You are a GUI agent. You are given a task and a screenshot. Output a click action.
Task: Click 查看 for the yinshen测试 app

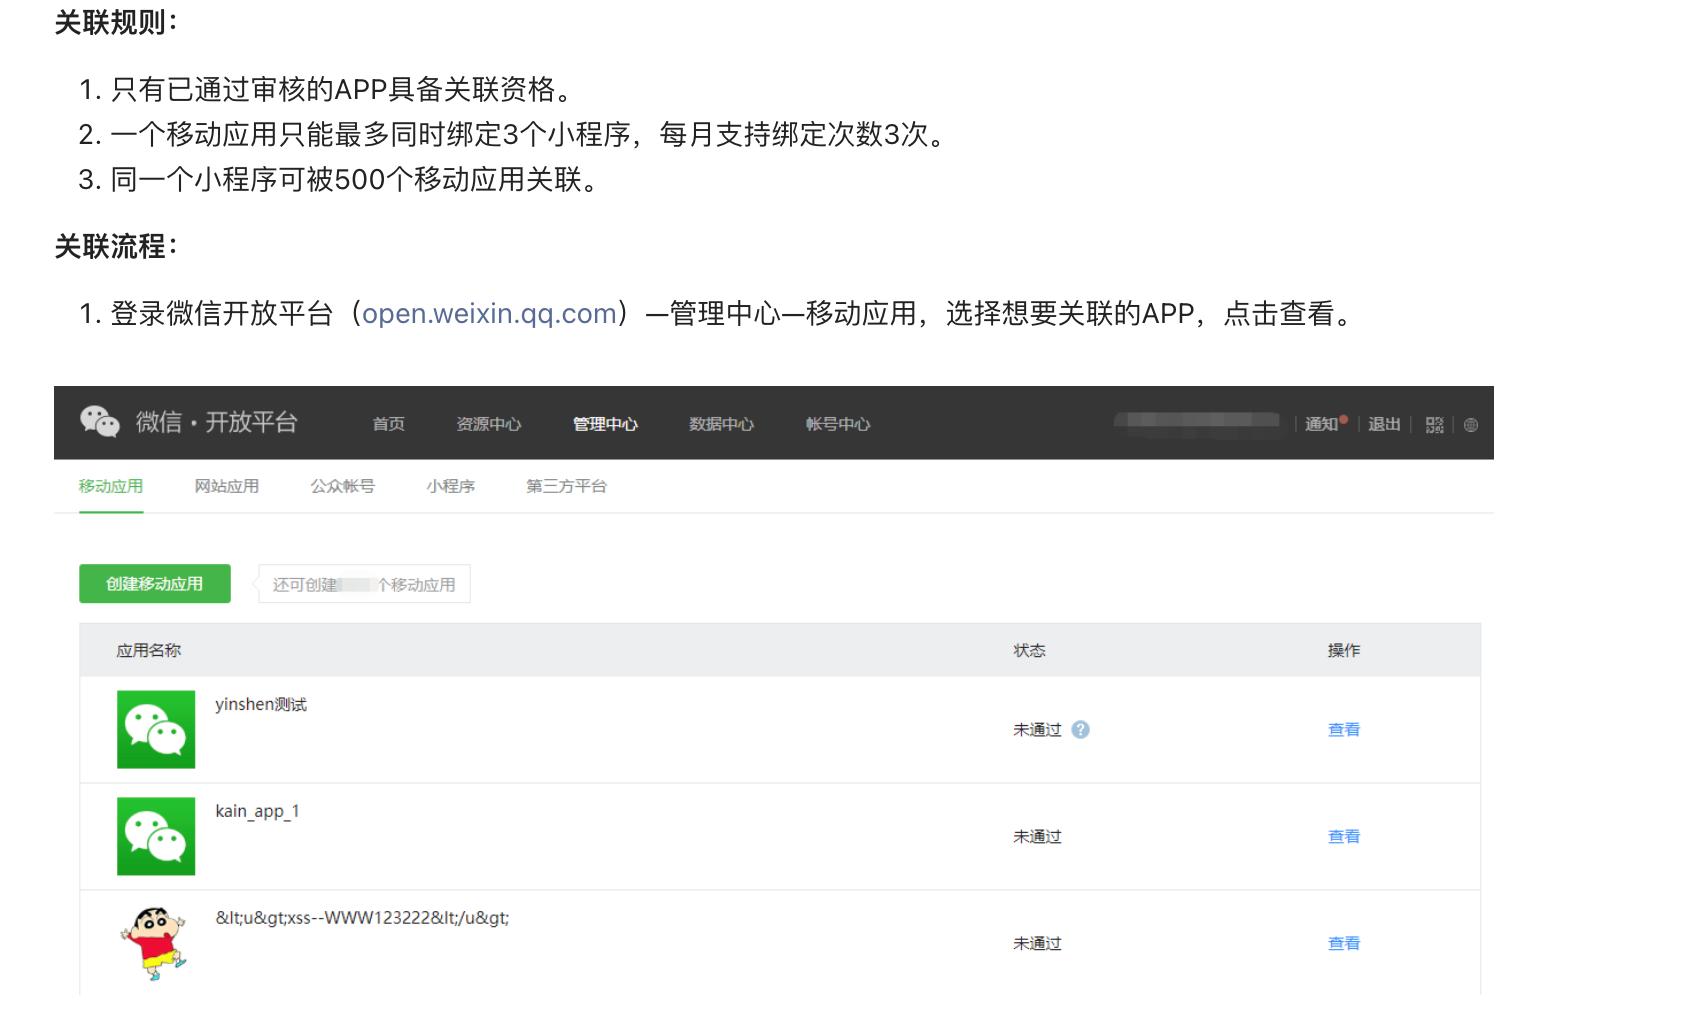[x=1343, y=730]
